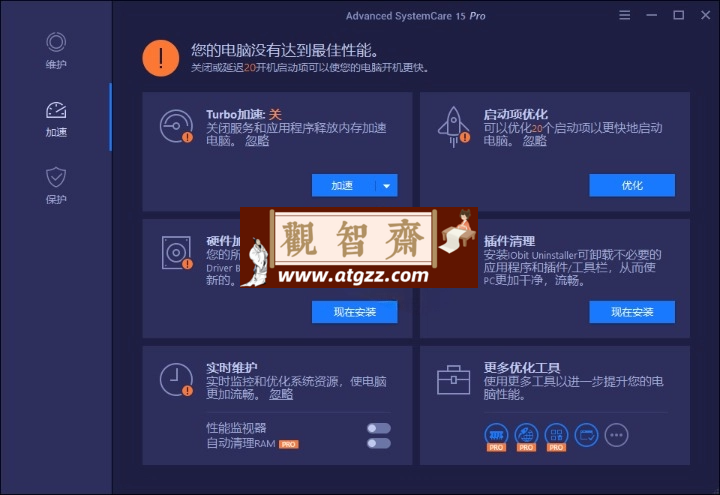Click the 实时维护 clock icon
Screen dimensions: 720x495
176,380
